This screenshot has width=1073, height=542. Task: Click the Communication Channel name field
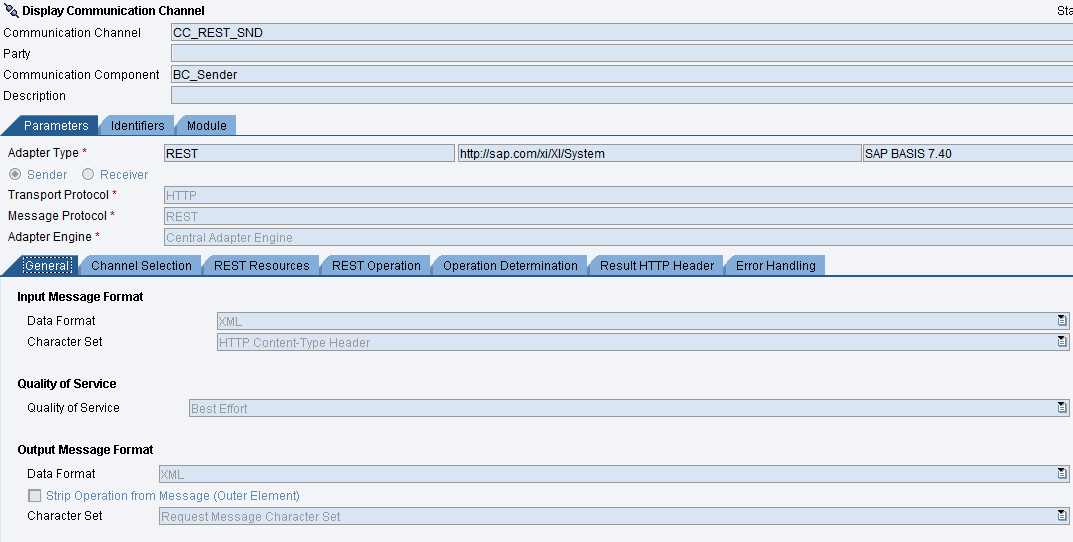(x=621, y=32)
